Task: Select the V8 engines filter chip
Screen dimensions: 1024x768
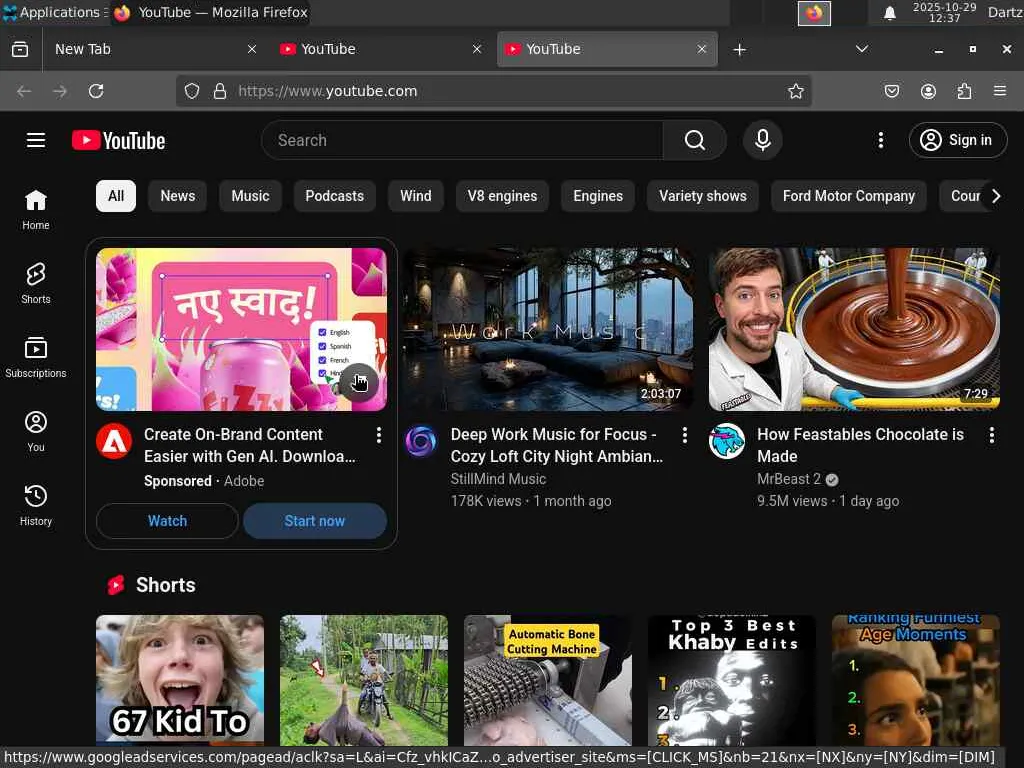Action: 502,196
